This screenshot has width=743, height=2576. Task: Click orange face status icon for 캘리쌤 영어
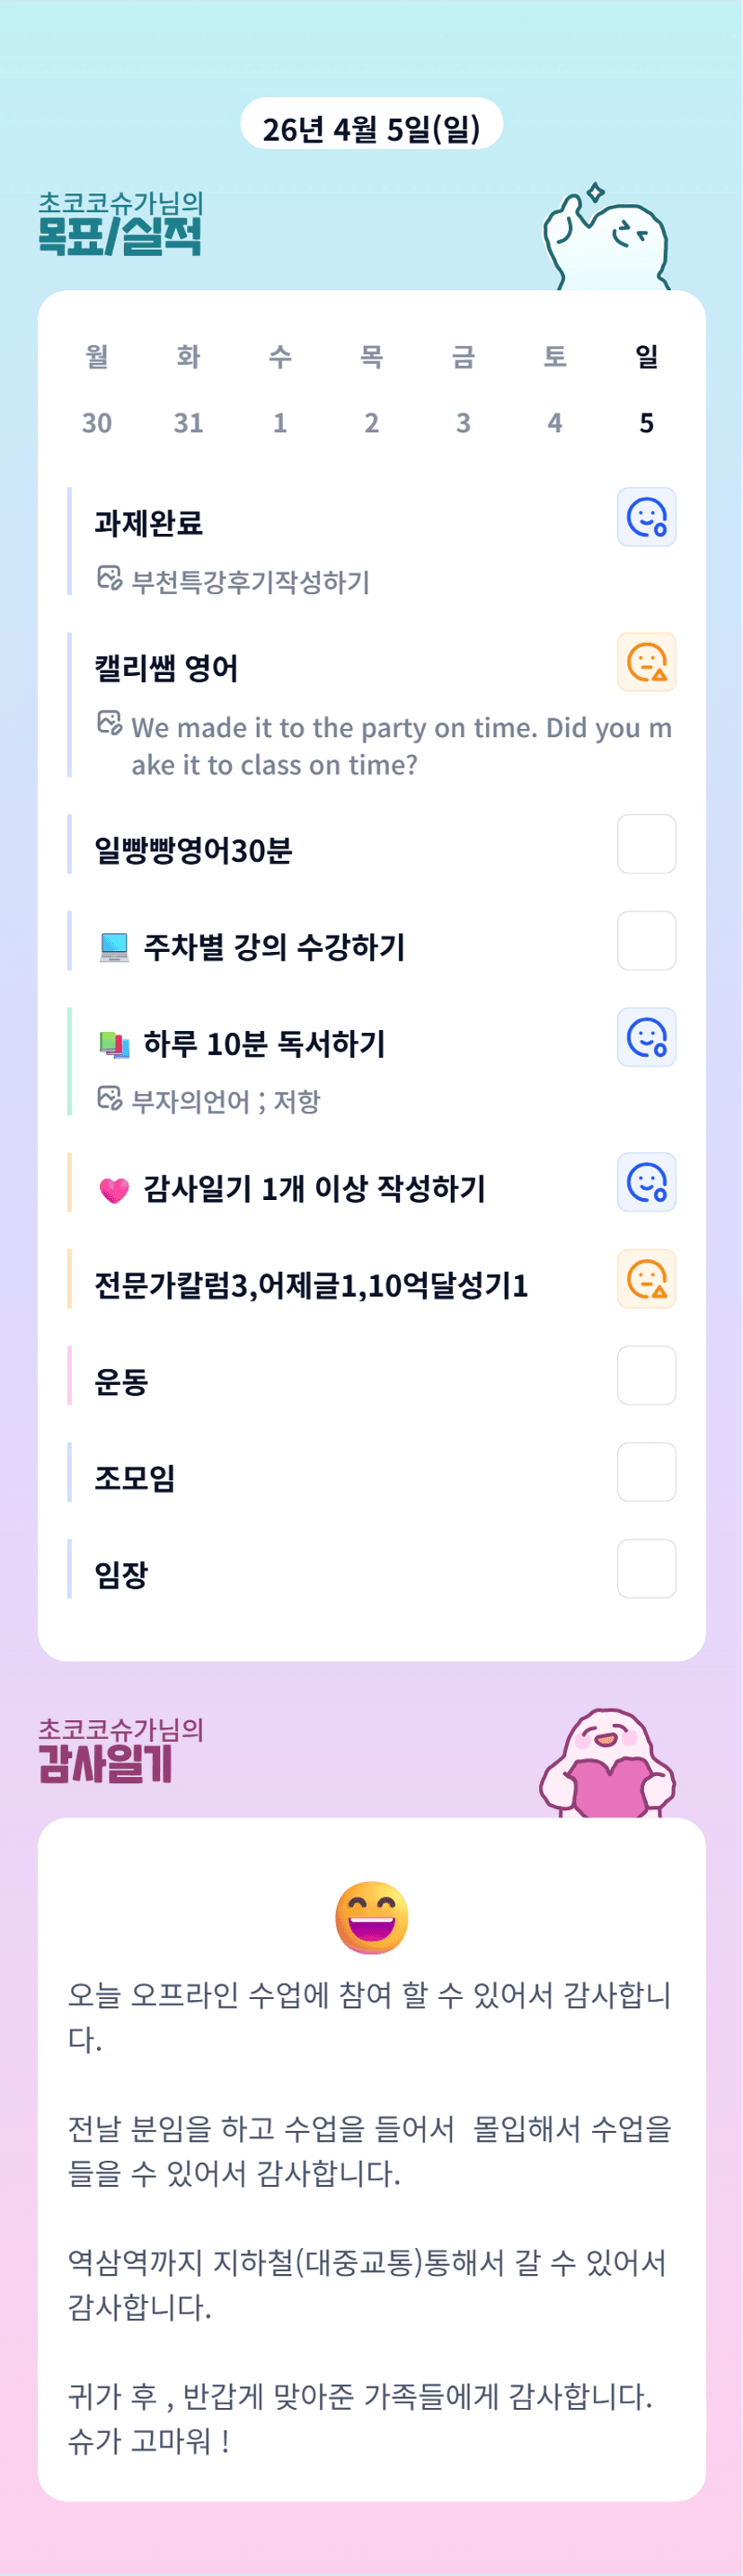tap(646, 662)
